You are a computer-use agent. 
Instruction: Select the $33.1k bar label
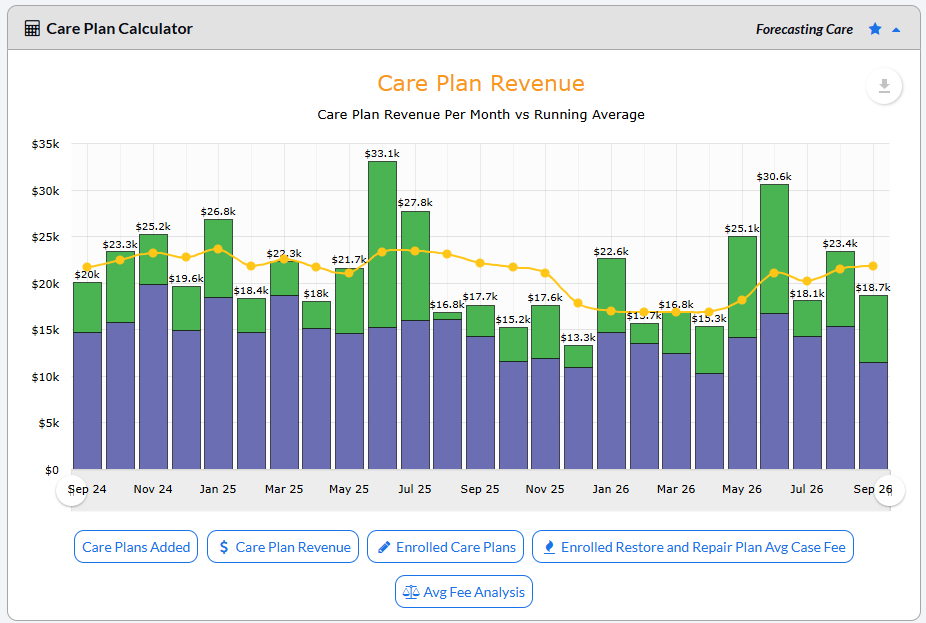tap(382, 154)
